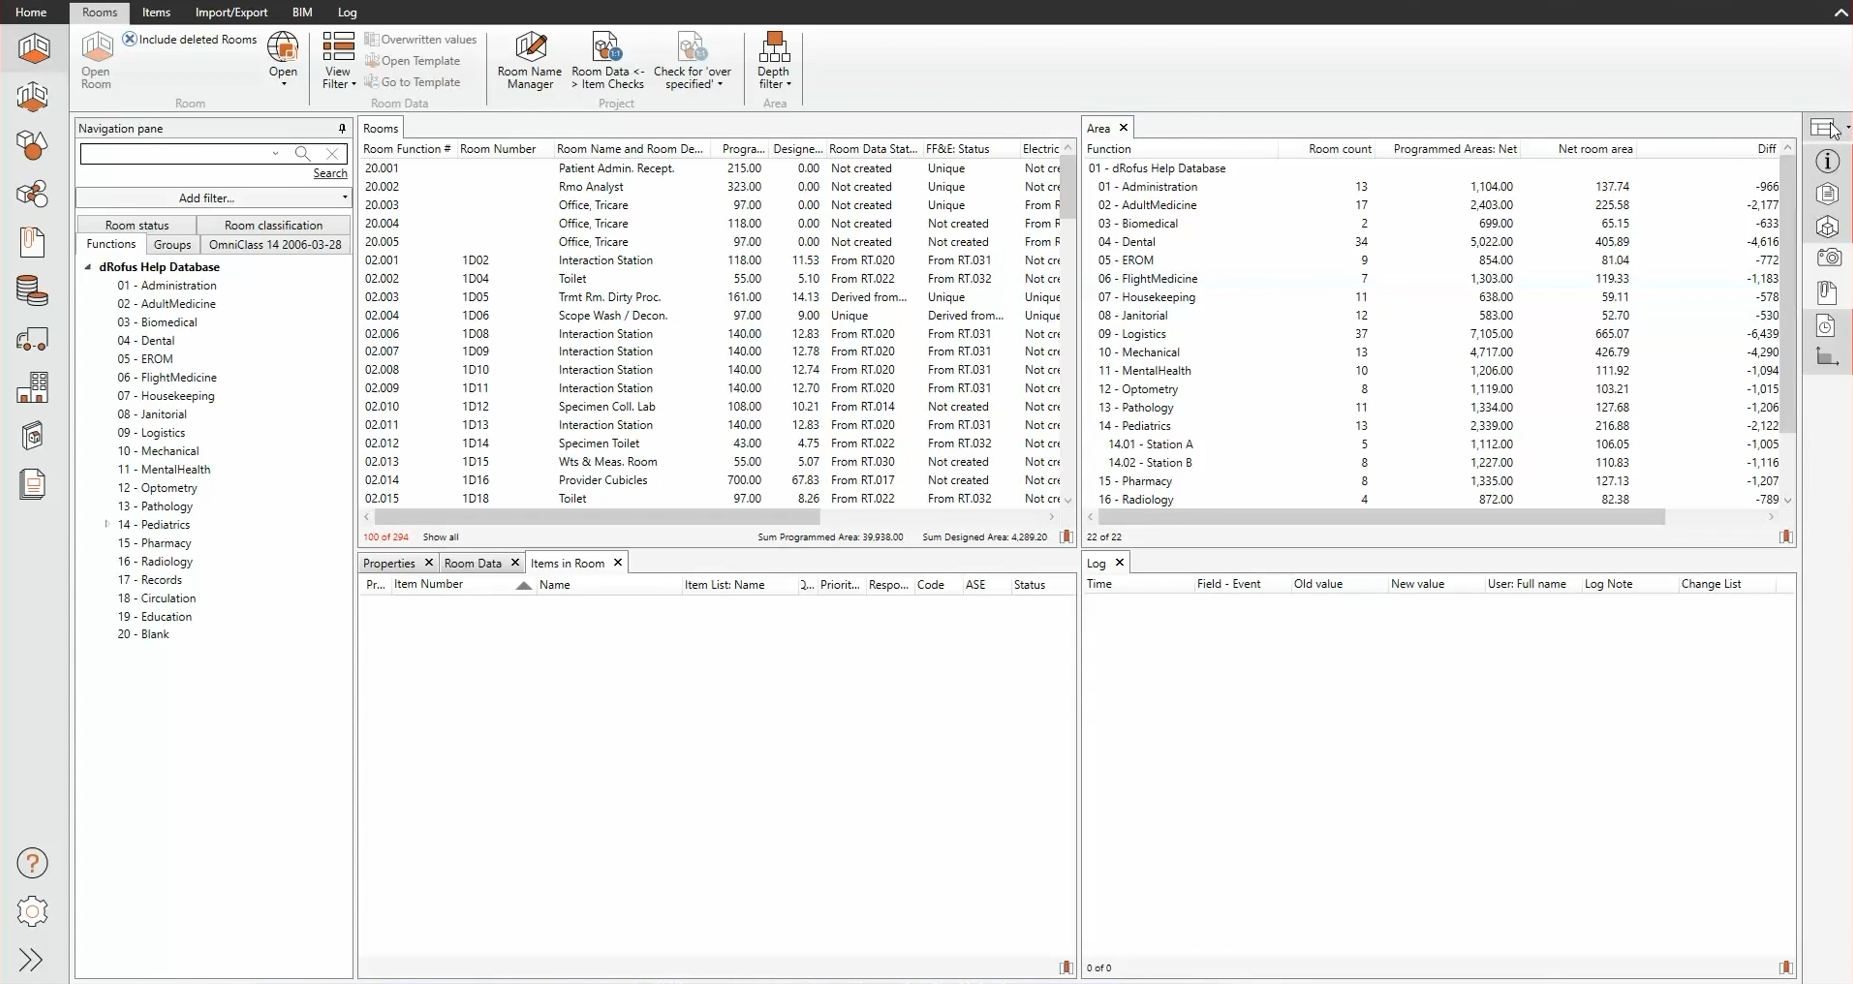Open settings gear in left sidebar
This screenshot has width=1853, height=984.
point(32,911)
